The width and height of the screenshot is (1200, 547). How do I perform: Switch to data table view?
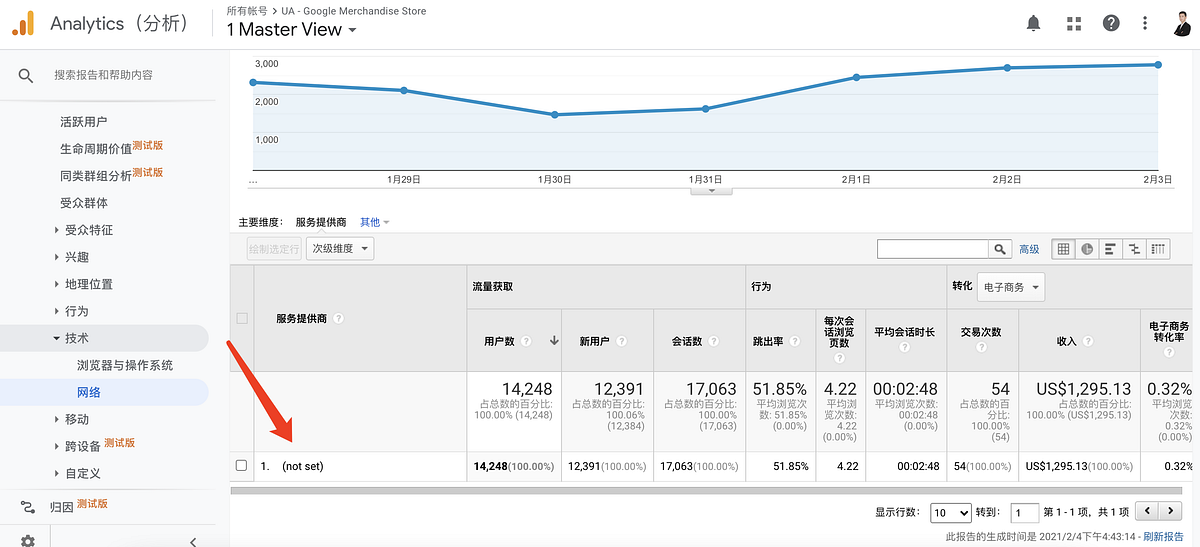[1064, 249]
